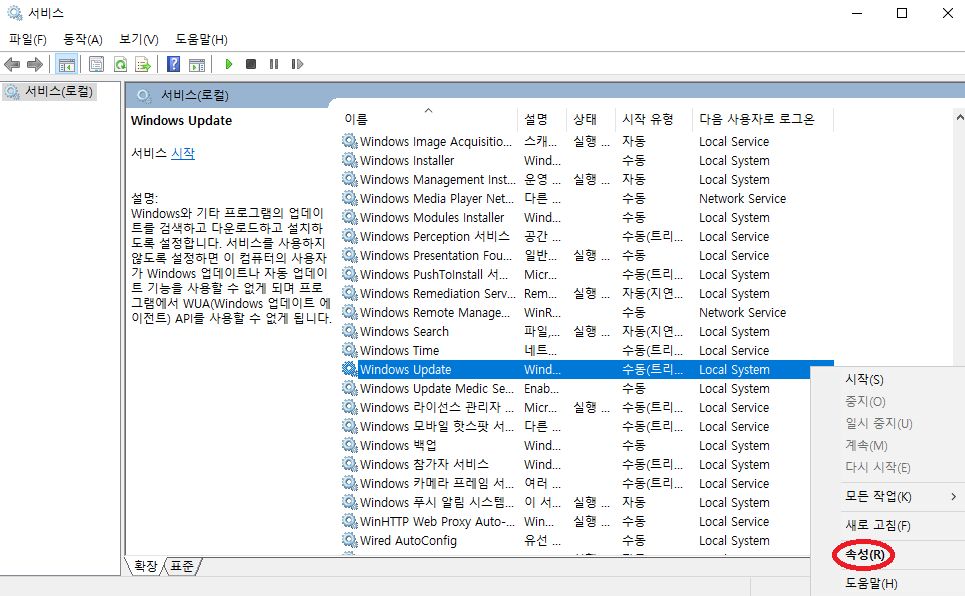The height and width of the screenshot is (596, 965).
Task: Click the 서비스 title bar app icon
Action: click(15, 13)
